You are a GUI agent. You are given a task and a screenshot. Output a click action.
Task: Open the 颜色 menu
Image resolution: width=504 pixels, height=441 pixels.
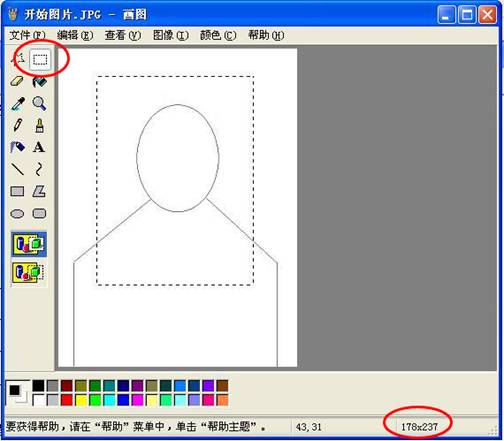[x=218, y=35]
